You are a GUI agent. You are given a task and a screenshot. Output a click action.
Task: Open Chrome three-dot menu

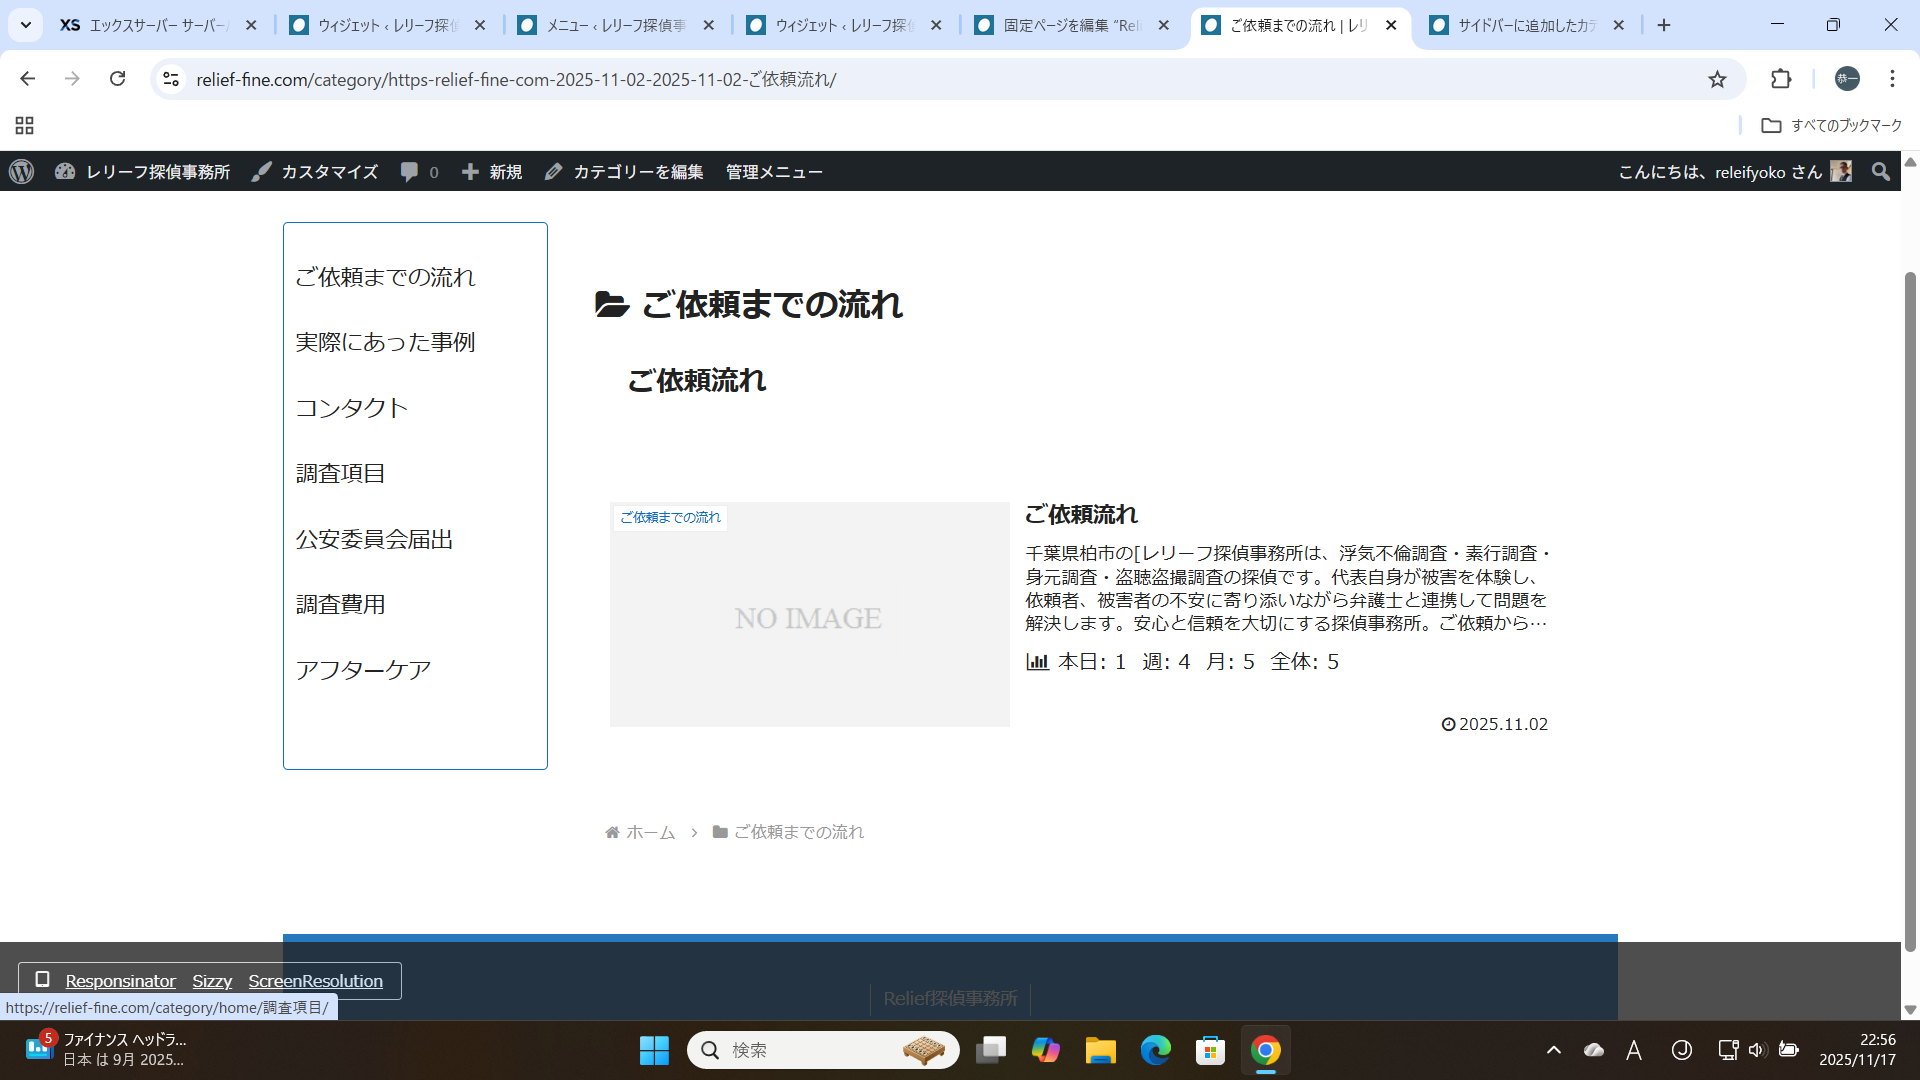pyautogui.click(x=1892, y=79)
